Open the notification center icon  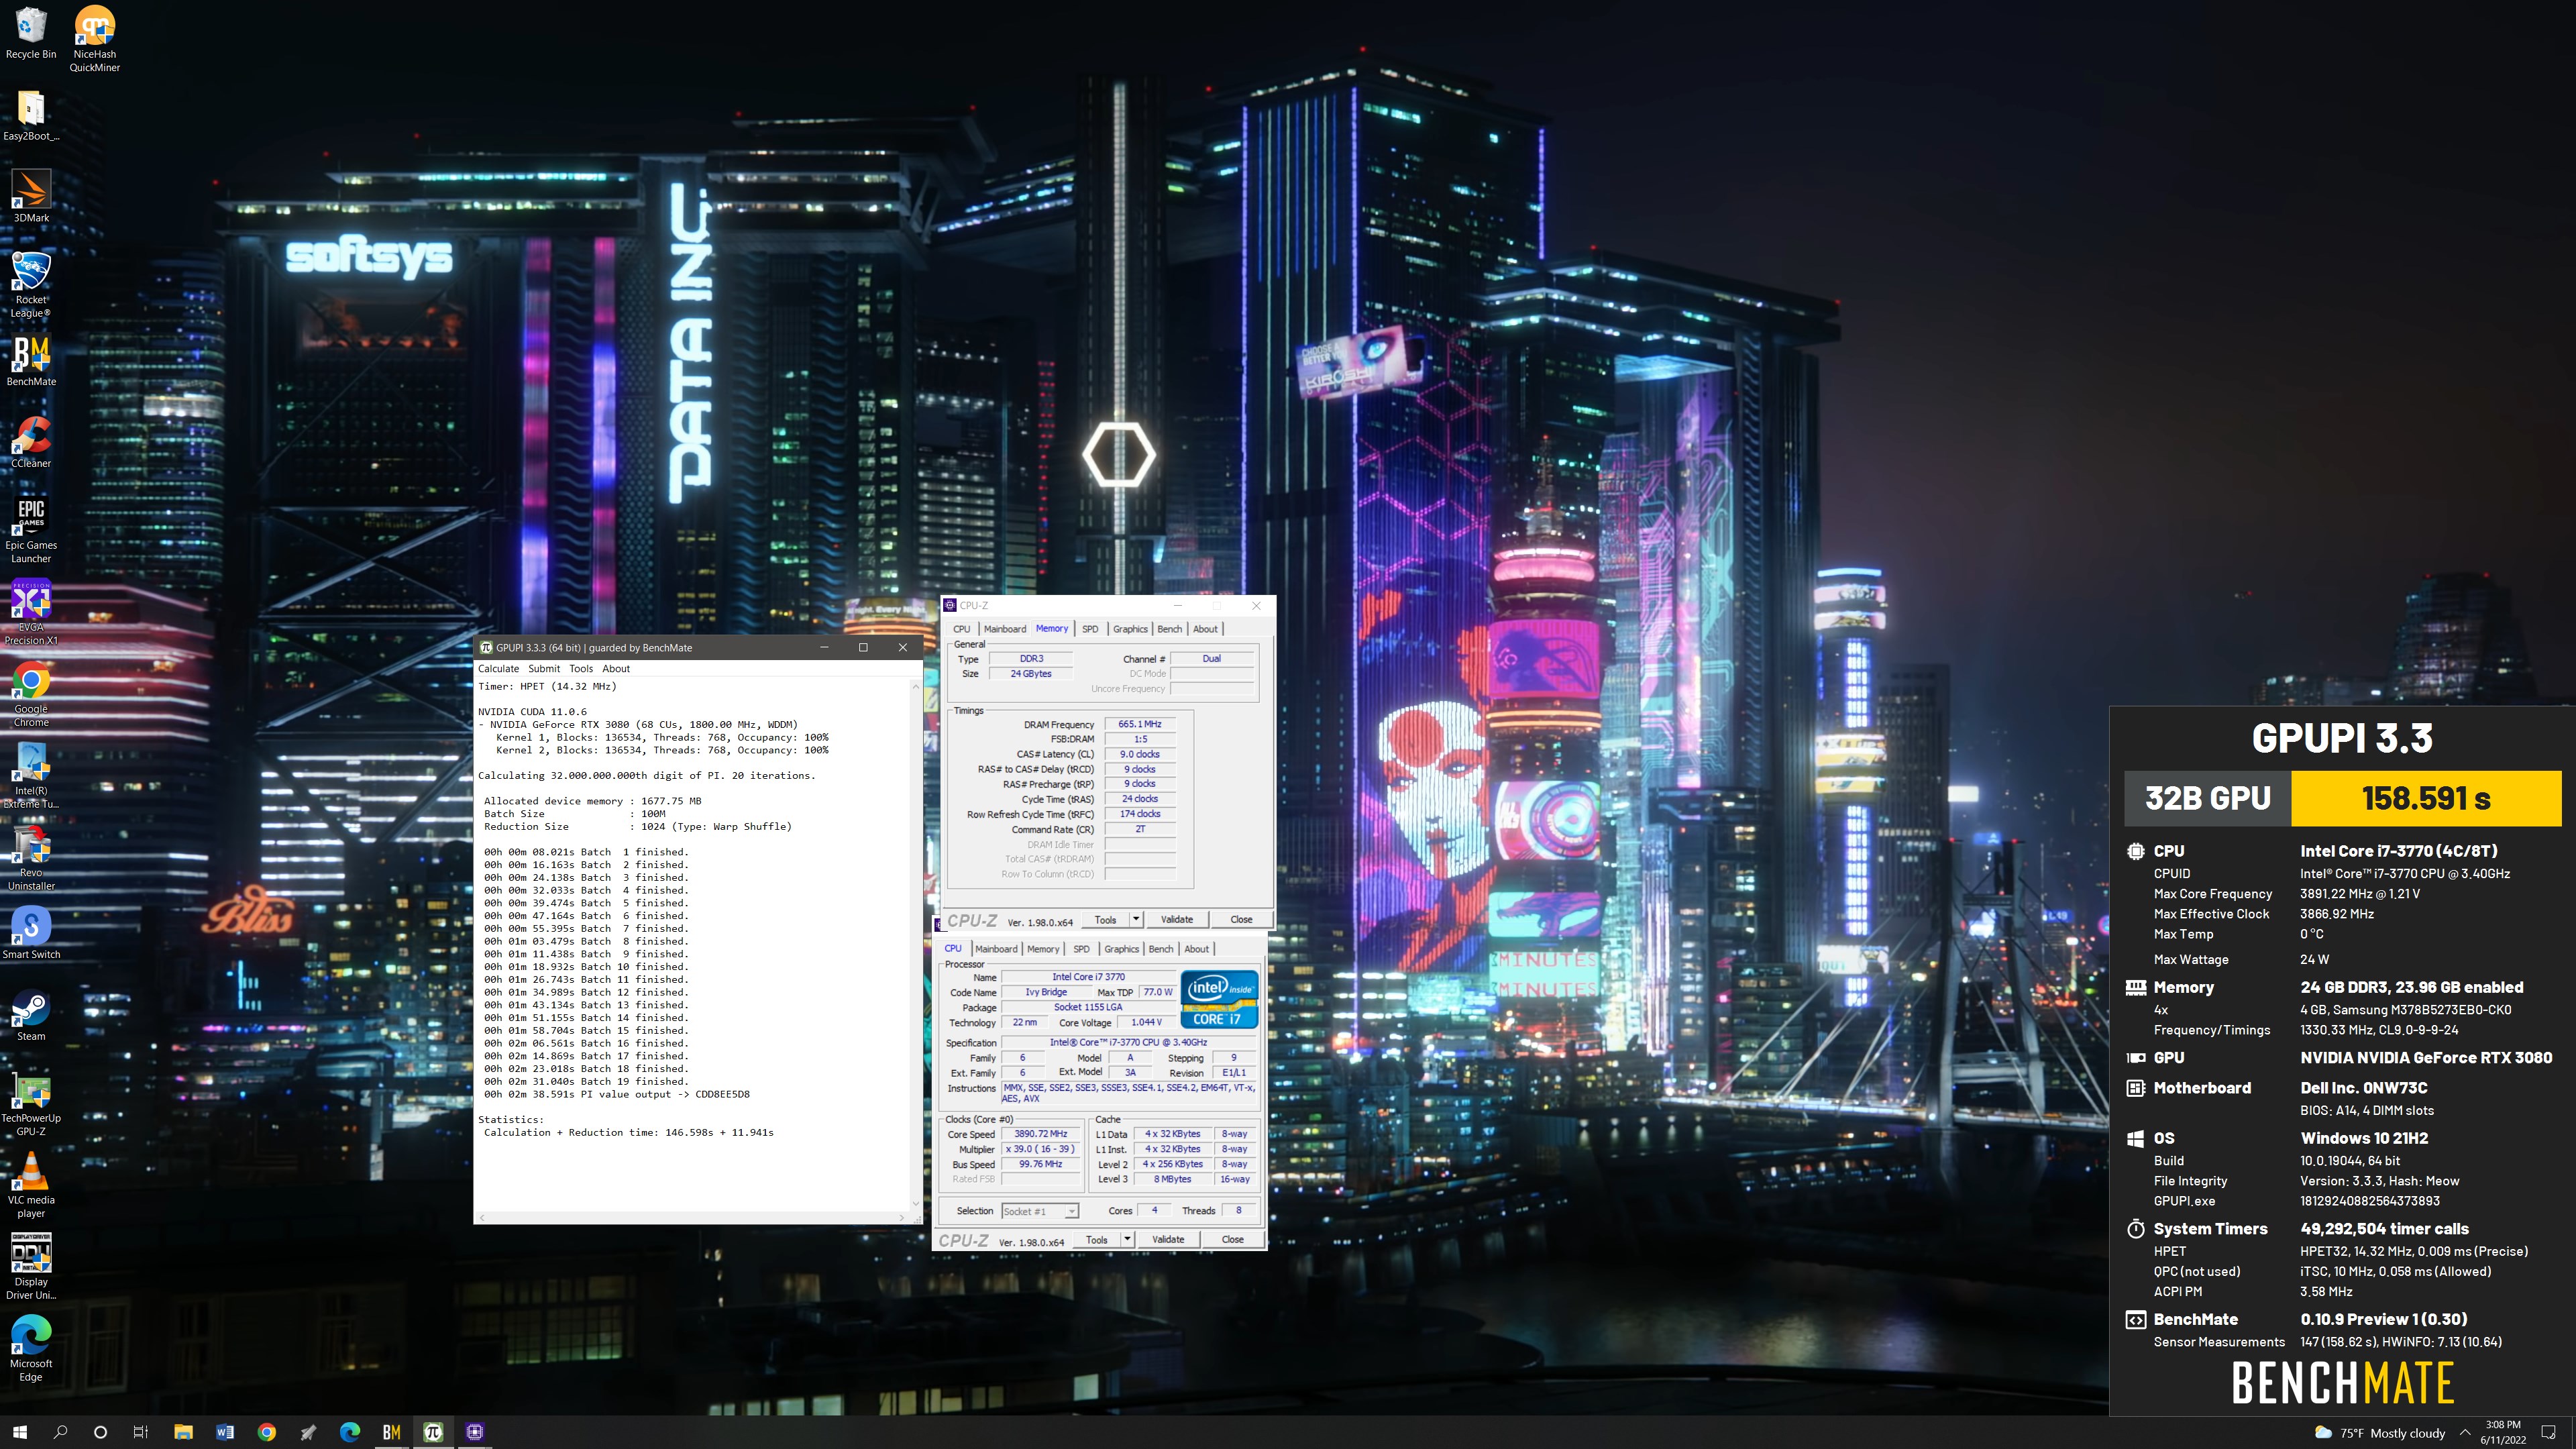[2549, 1432]
